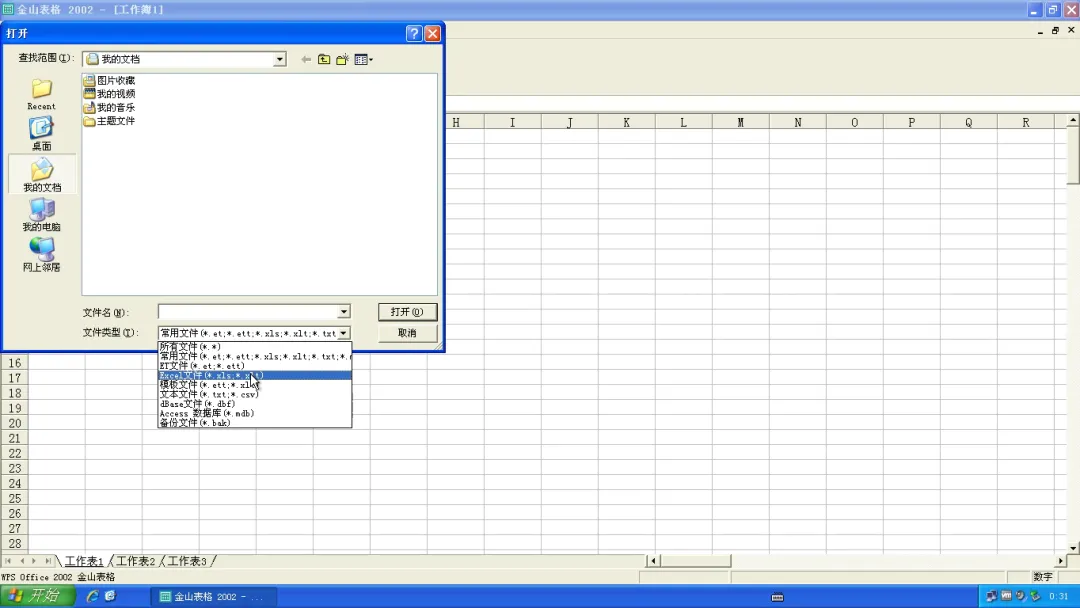Image resolution: width=1080 pixels, height=608 pixels.
Task: Choose dBase文件 (*.dbf) type
Action: pos(255,403)
